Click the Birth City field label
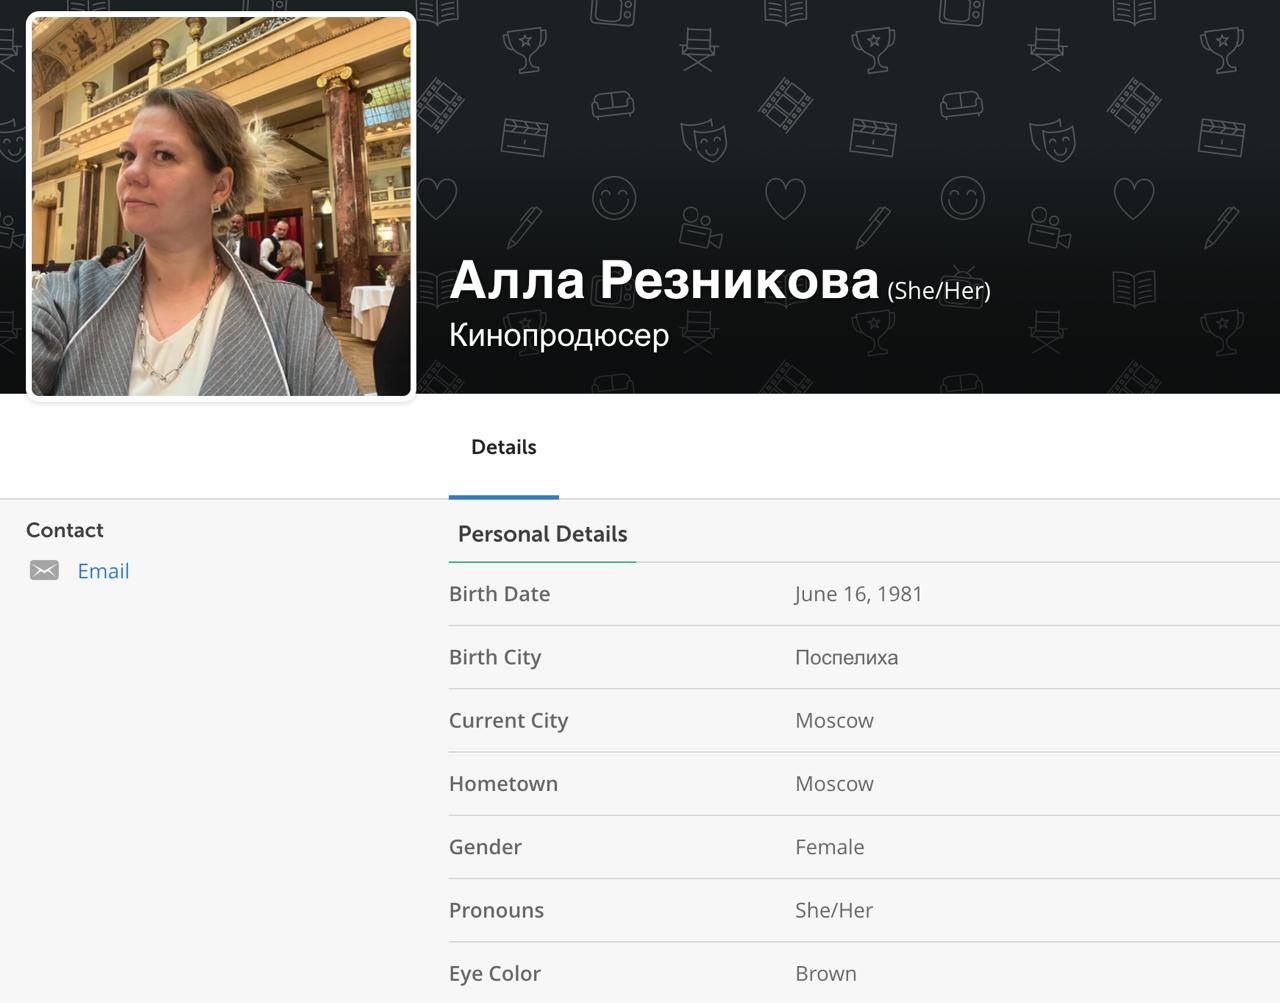 pyautogui.click(x=495, y=657)
